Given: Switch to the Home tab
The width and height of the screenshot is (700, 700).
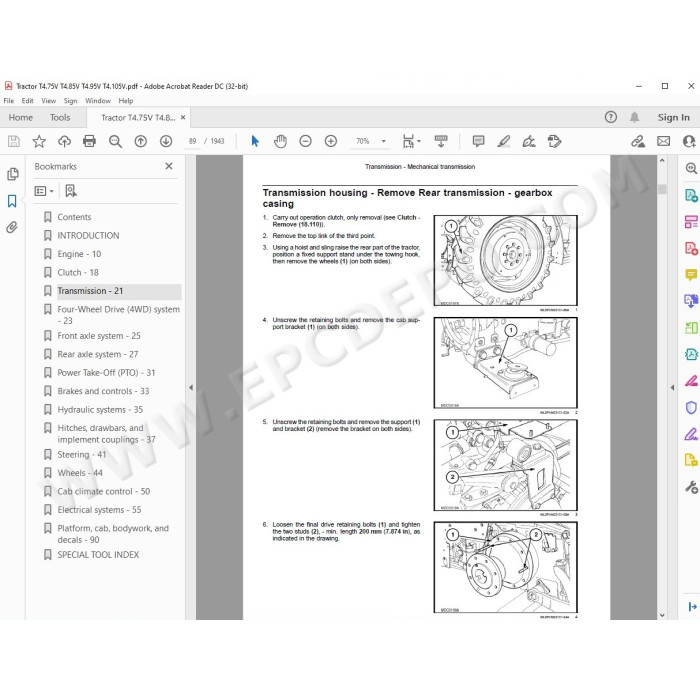Looking at the screenshot, I should tap(21, 117).
